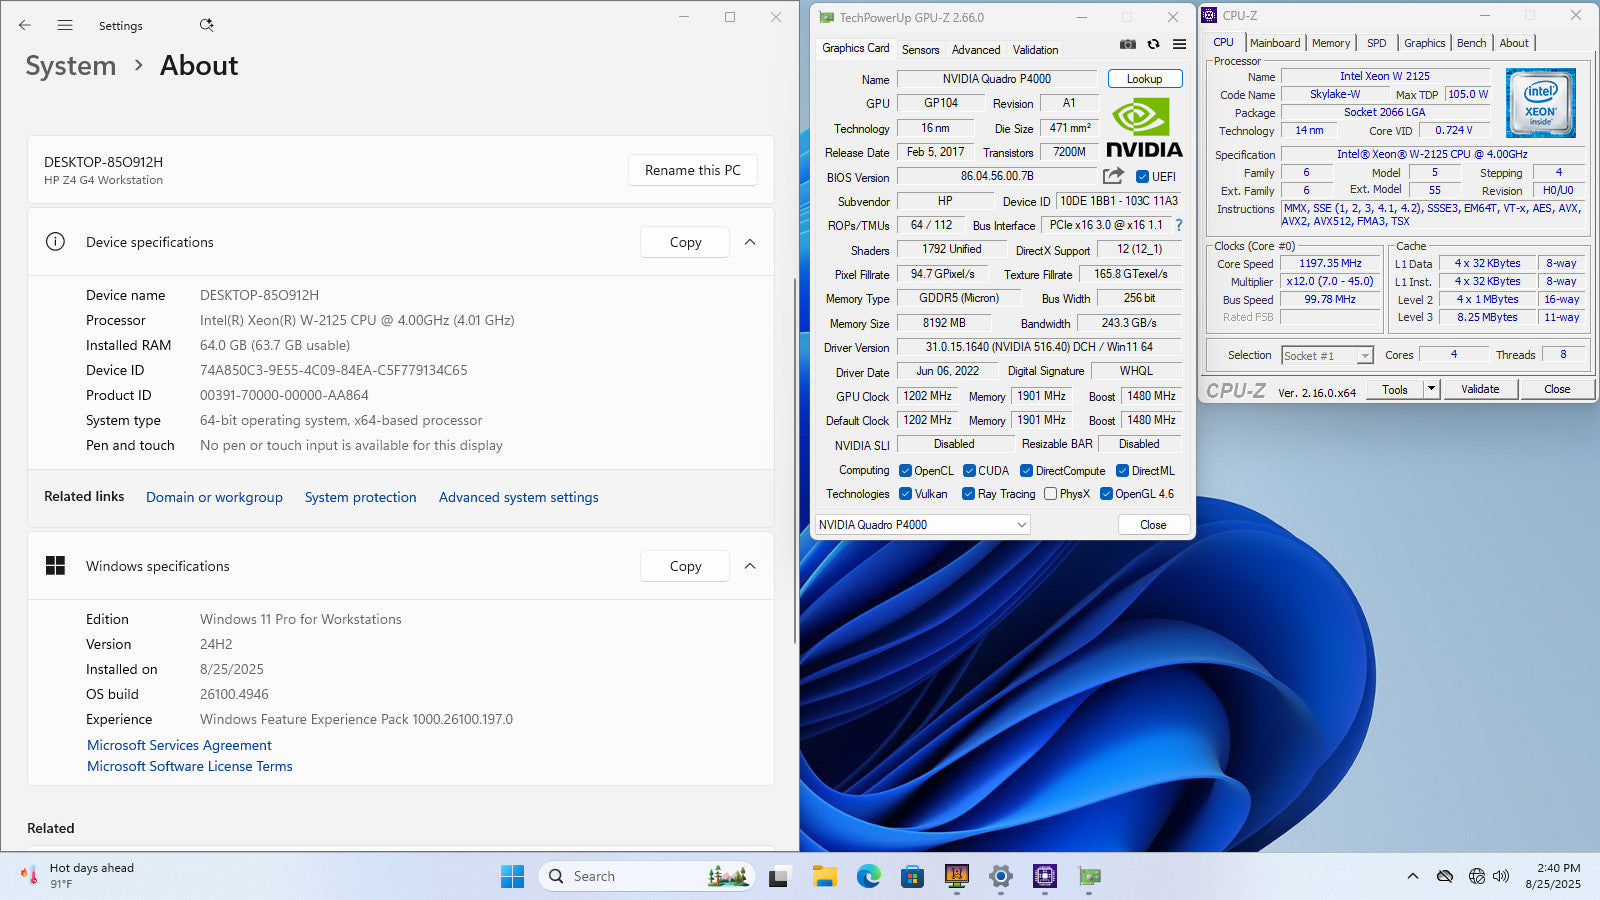Launch Microsoft Edge from the taskbar

868,877
